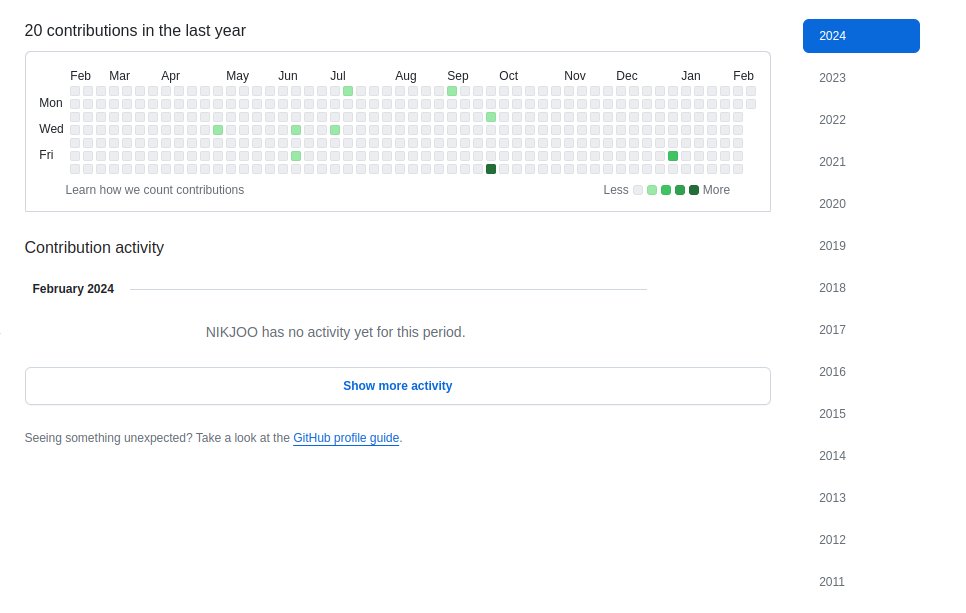This screenshot has height=613, width=966.
Task: Click the light green Sunday cell under Sep
Action: click(452, 91)
